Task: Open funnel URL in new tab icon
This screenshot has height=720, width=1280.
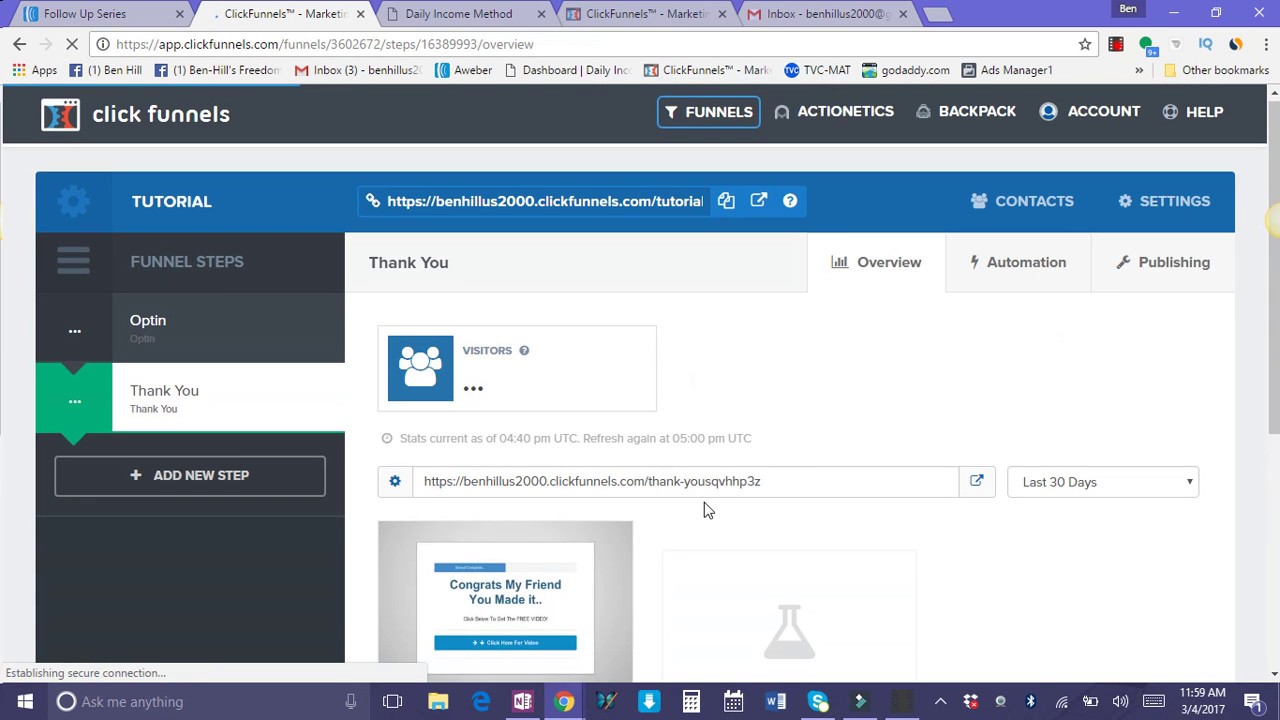Action: 759,201
